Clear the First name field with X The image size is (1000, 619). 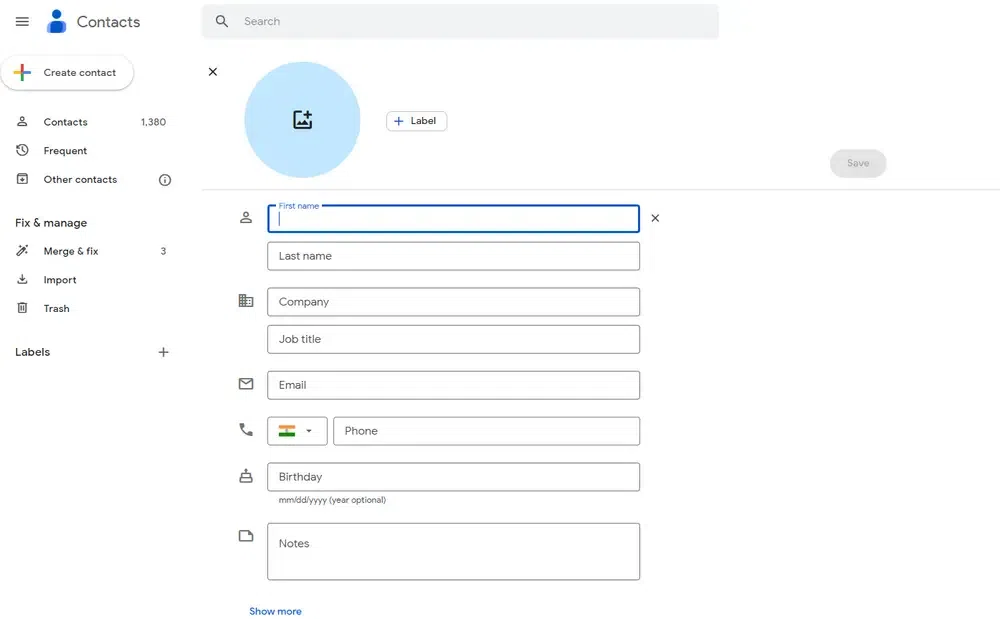[655, 218]
